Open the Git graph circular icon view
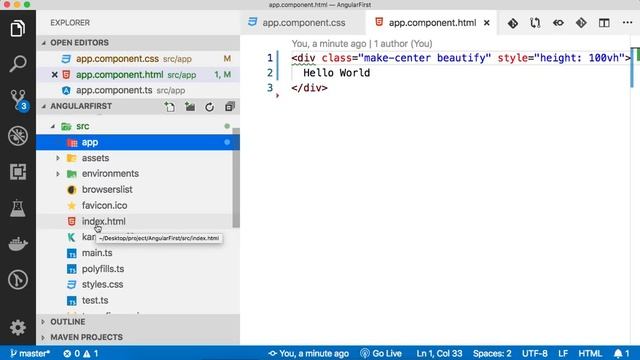This screenshot has height=360, width=640. coord(18,280)
